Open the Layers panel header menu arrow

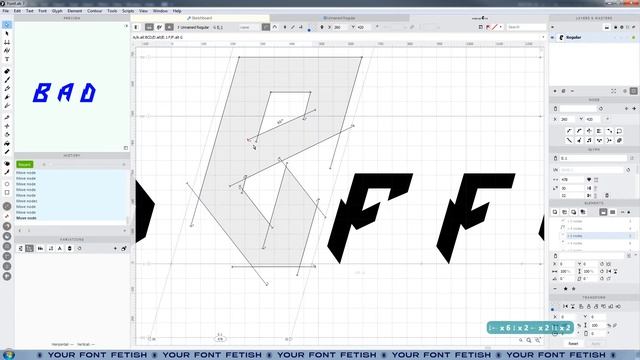pyautogui.click(x=553, y=27)
